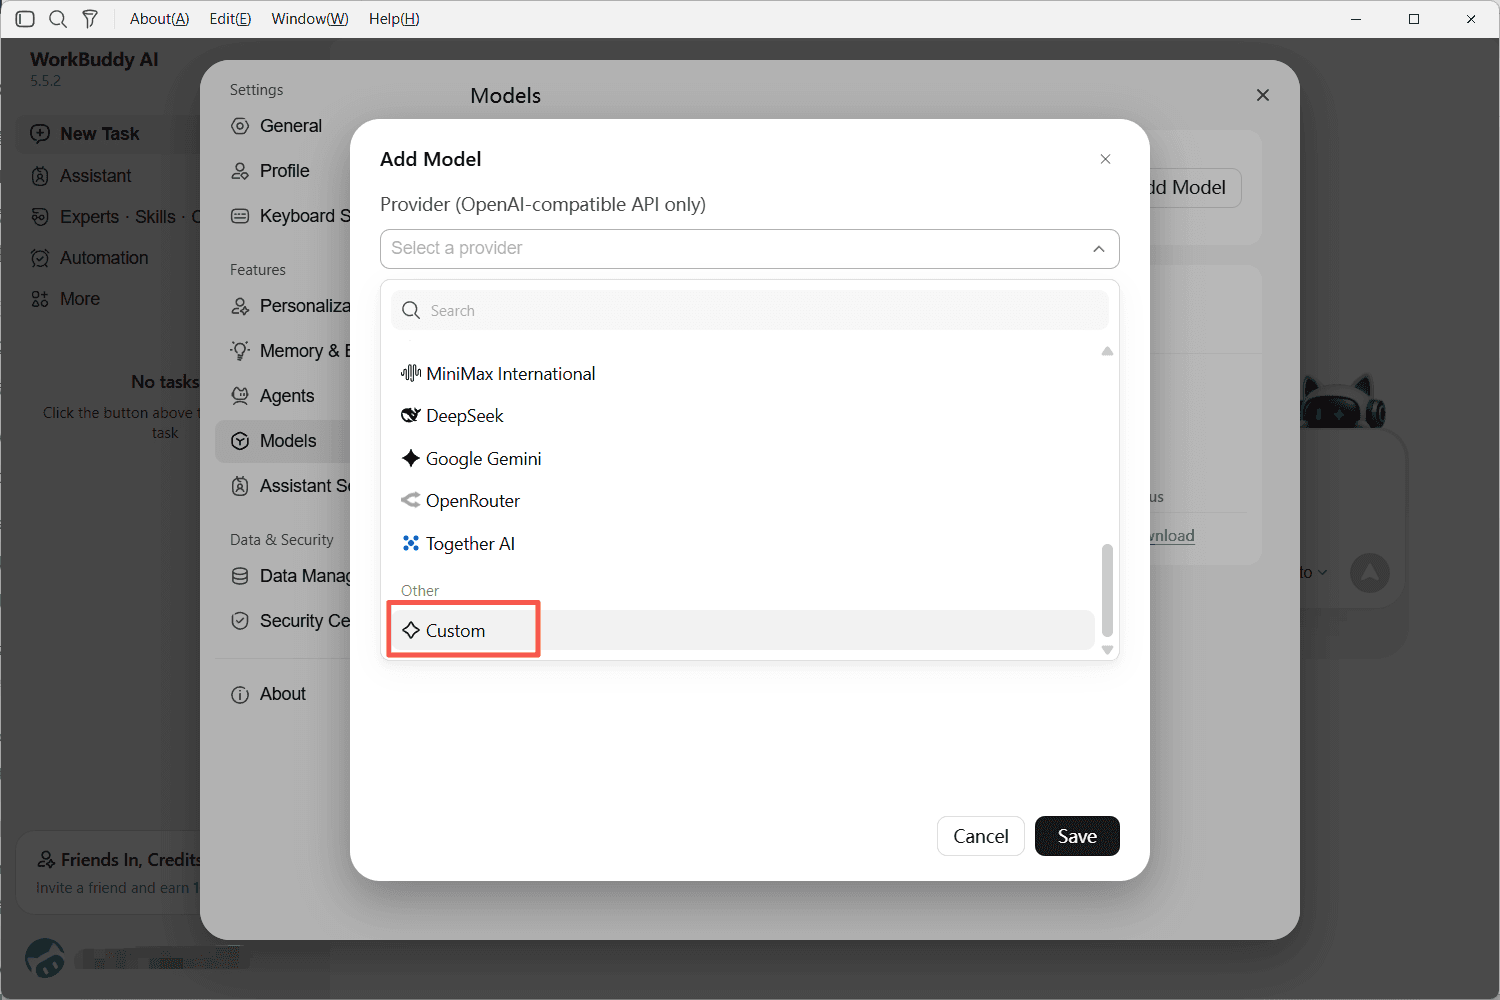The height and width of the screenshot is (1000, 1500).
Task: Click the user avatar at the sidebar bottom
Action: [x=45, y=958]
